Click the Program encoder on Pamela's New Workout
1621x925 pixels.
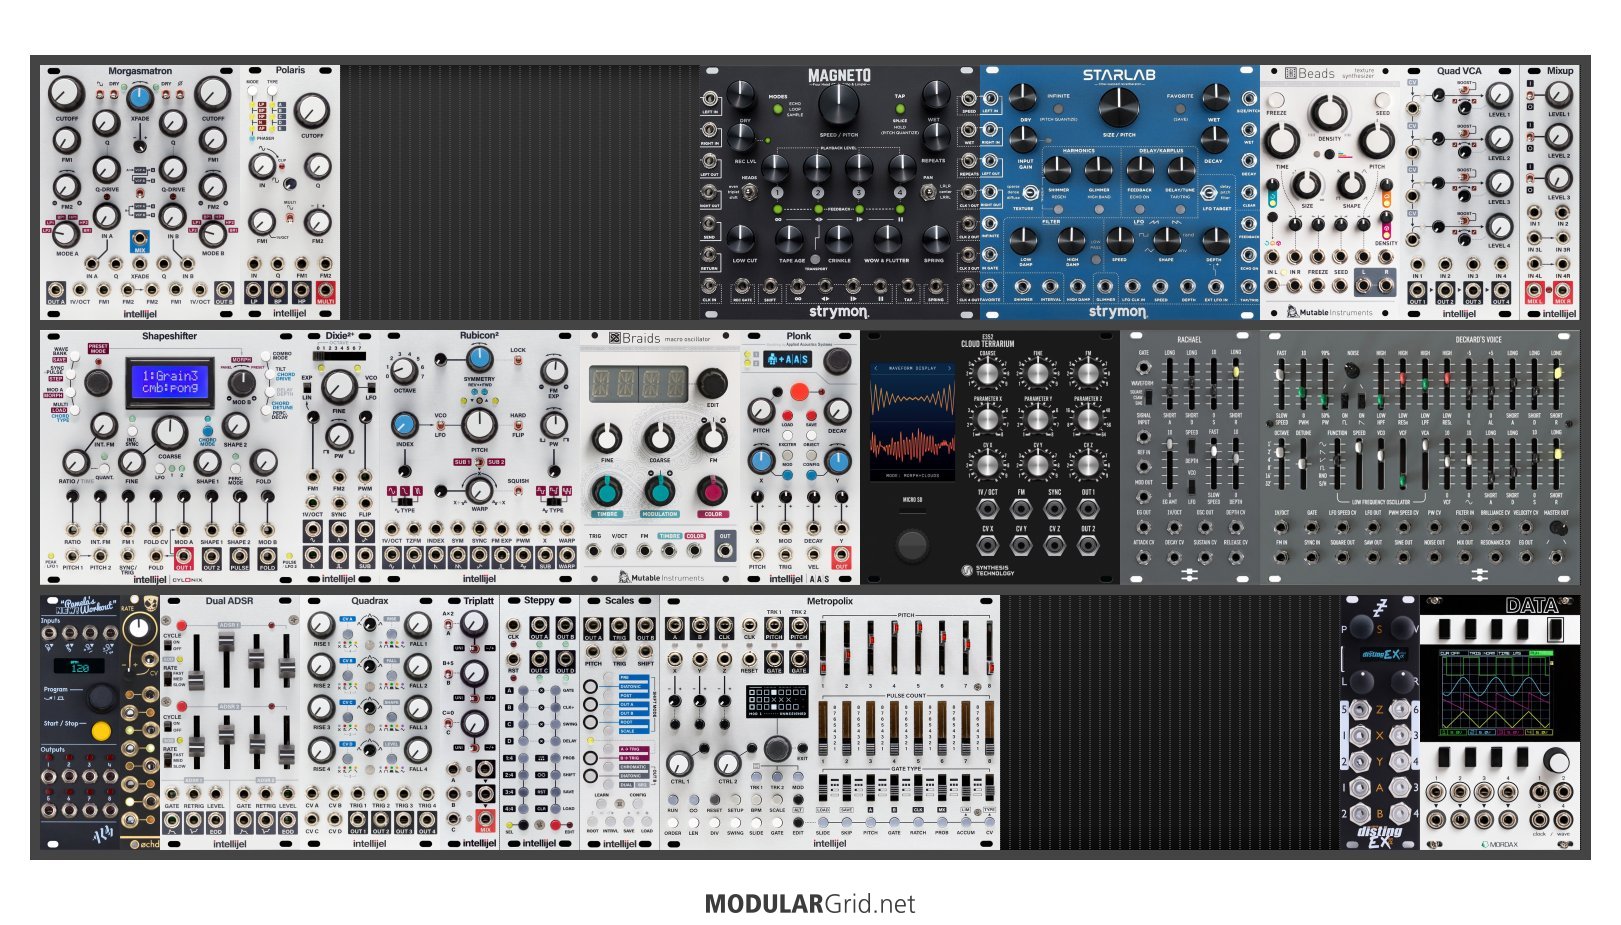point(101,698)
